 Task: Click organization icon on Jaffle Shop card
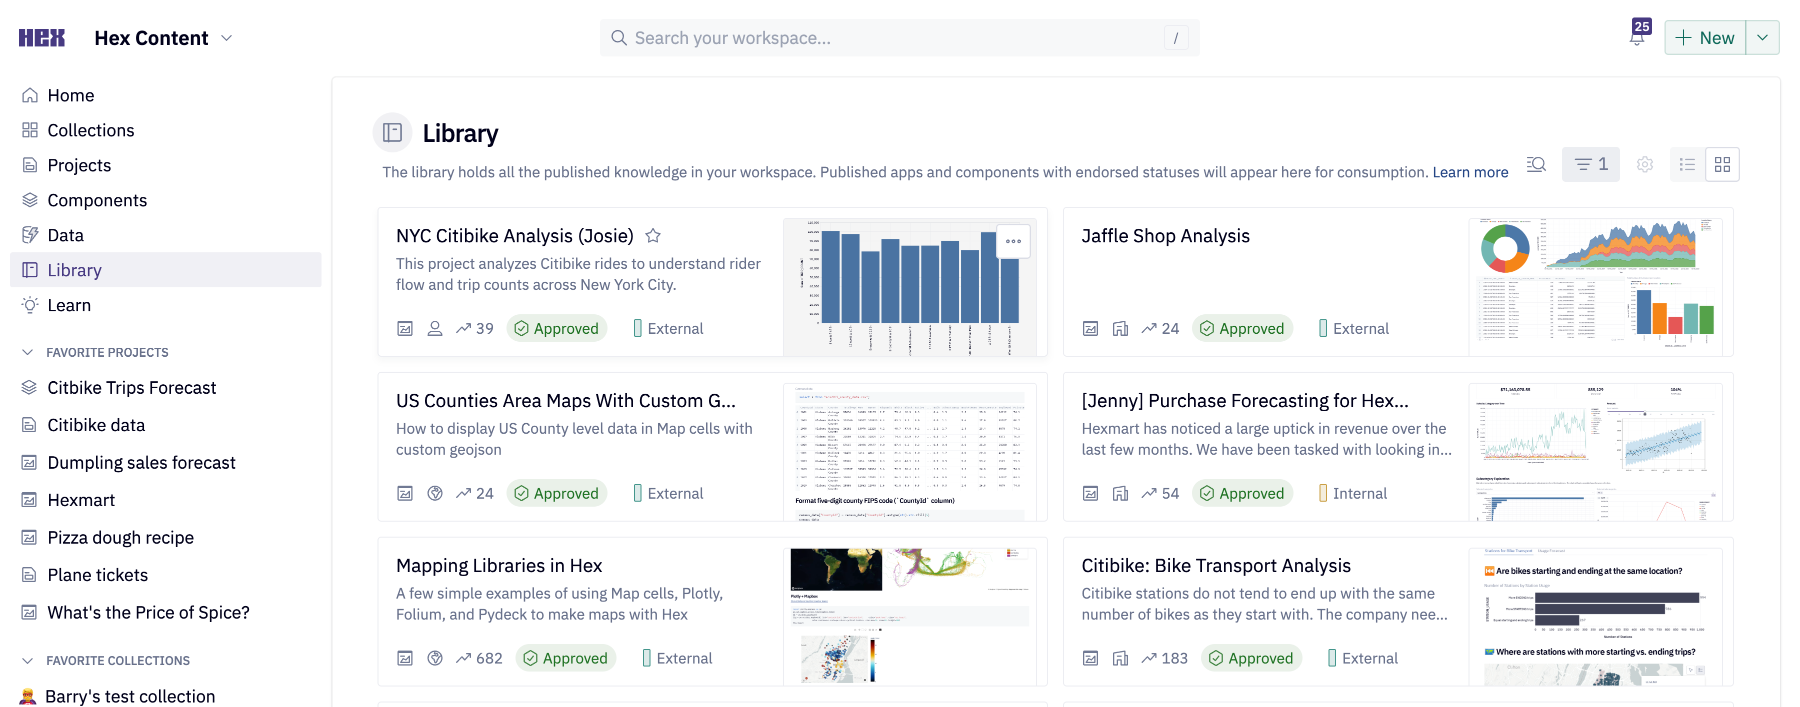1121,328
